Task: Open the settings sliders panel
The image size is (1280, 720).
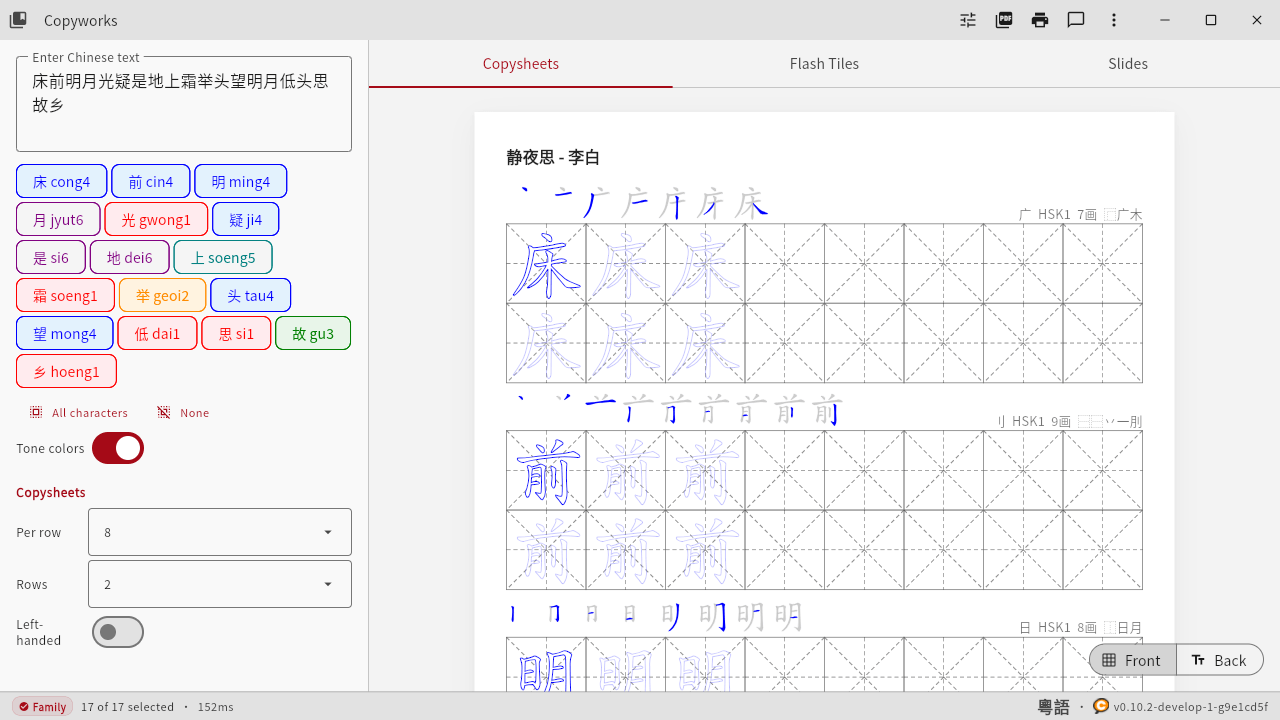Action: (967, 19)
